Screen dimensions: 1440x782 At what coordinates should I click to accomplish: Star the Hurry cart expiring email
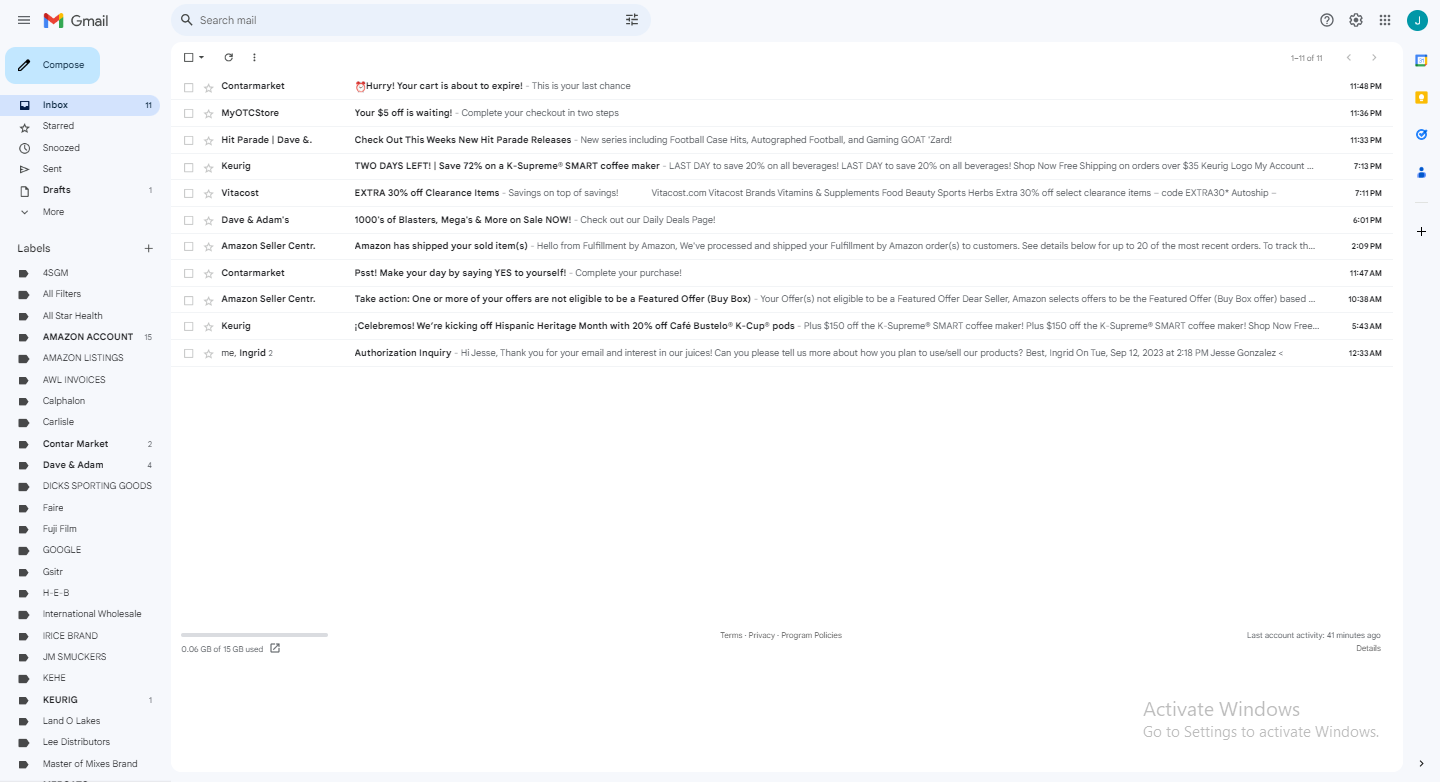(x=208, y=87)
